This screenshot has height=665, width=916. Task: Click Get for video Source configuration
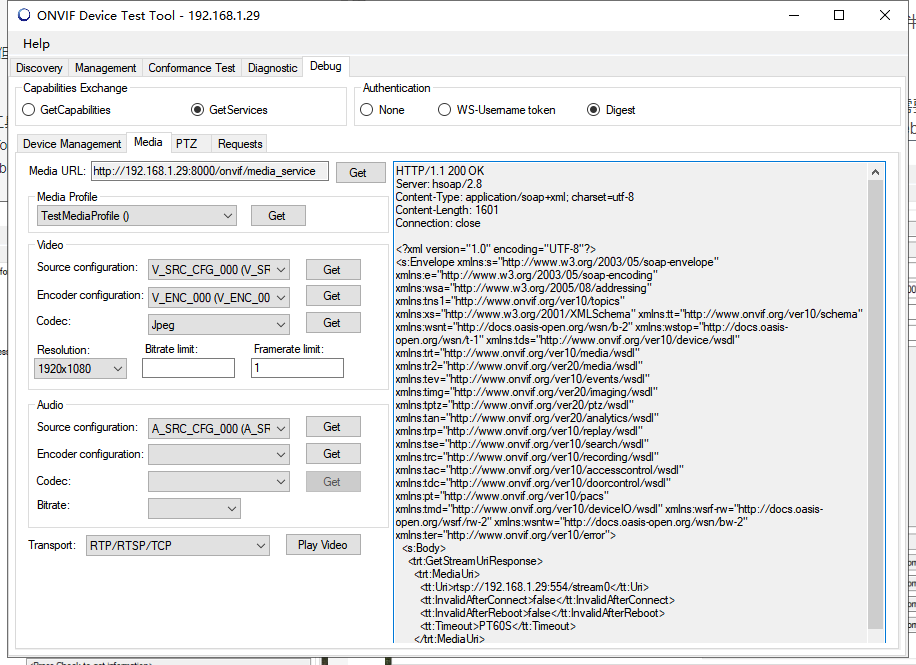tap(332, 269)
